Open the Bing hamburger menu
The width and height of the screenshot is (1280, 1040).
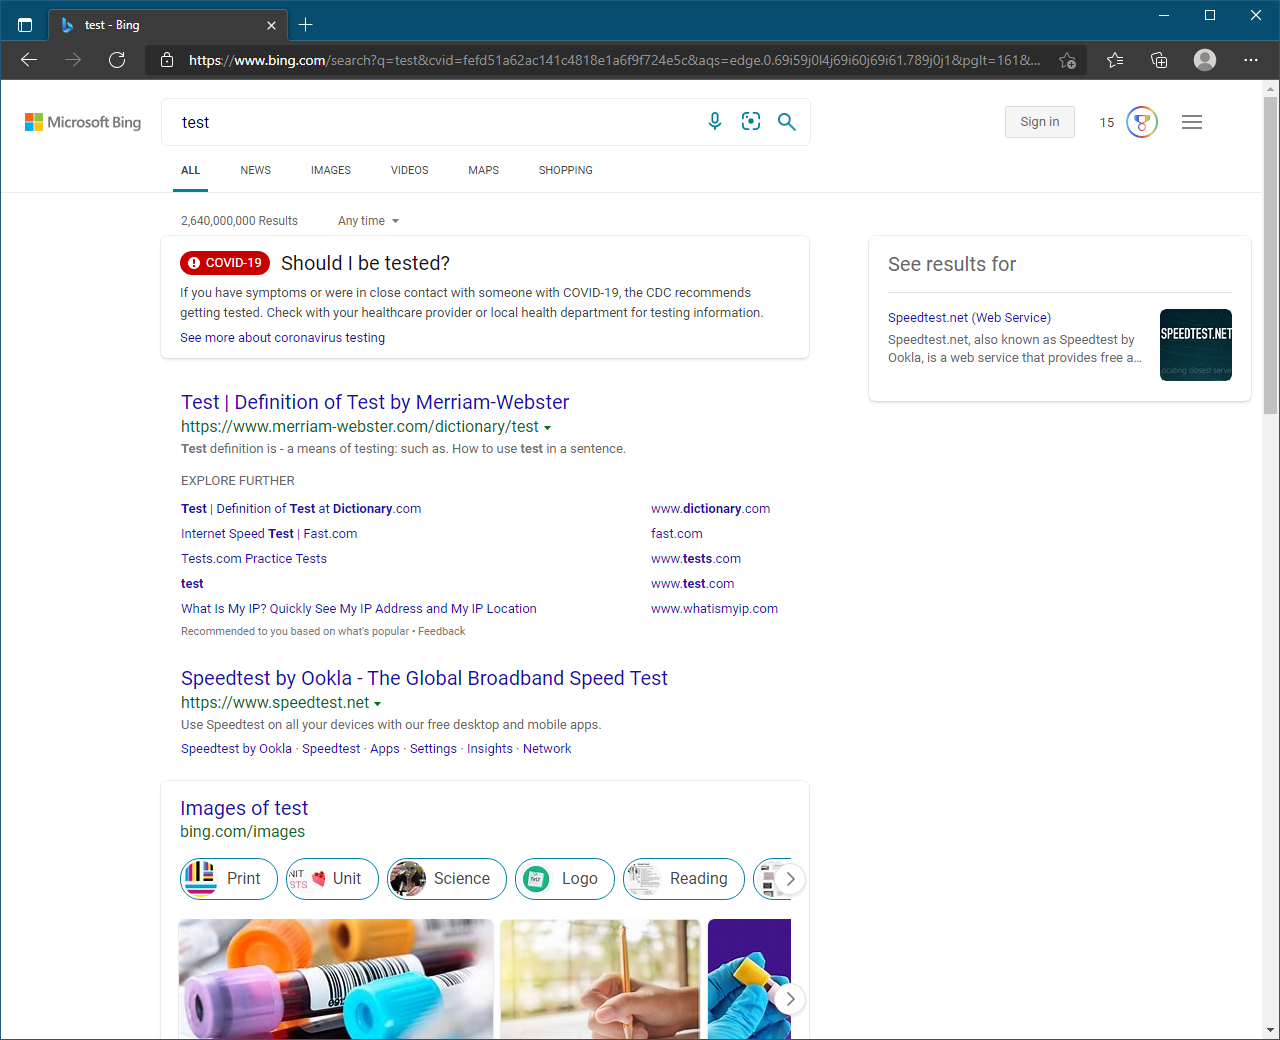pos(1191,121)
